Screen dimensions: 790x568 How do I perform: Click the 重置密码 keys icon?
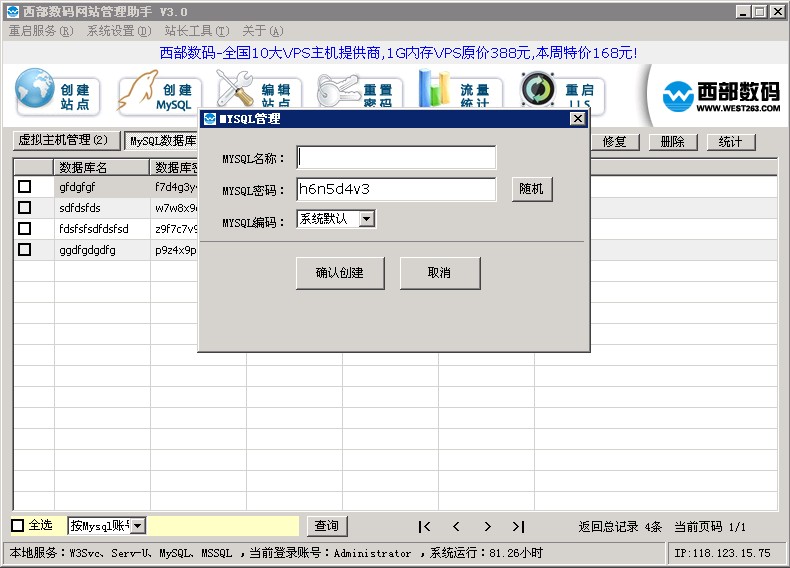point(338,92)
